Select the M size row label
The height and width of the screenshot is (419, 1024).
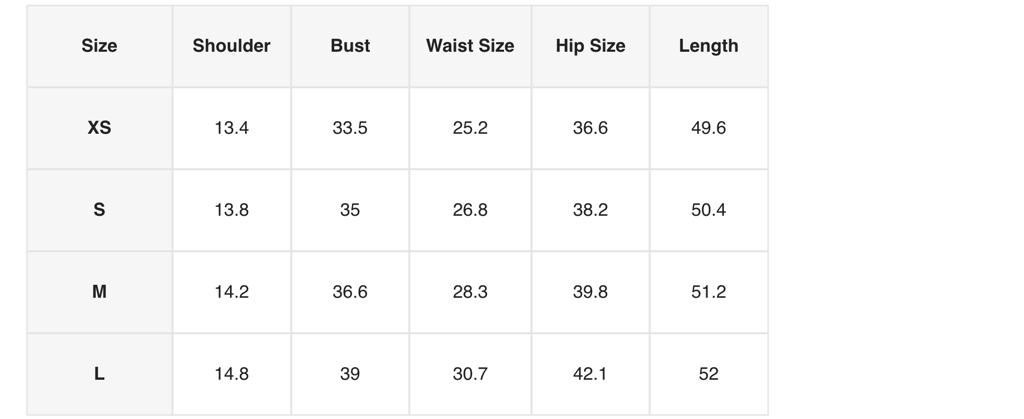click(99, 292)
